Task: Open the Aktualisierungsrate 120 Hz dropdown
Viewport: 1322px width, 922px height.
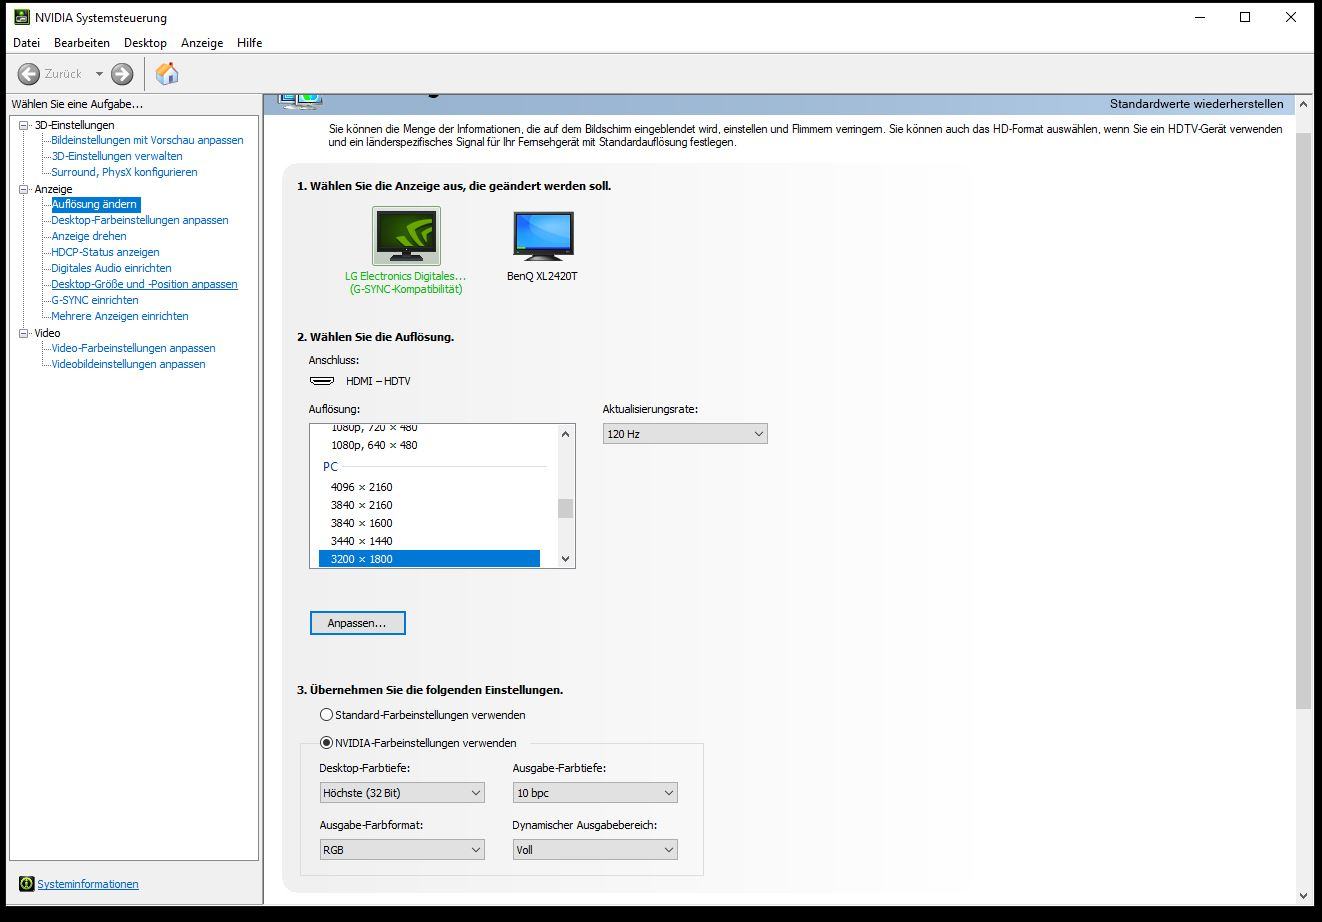Action: (685, 434)
